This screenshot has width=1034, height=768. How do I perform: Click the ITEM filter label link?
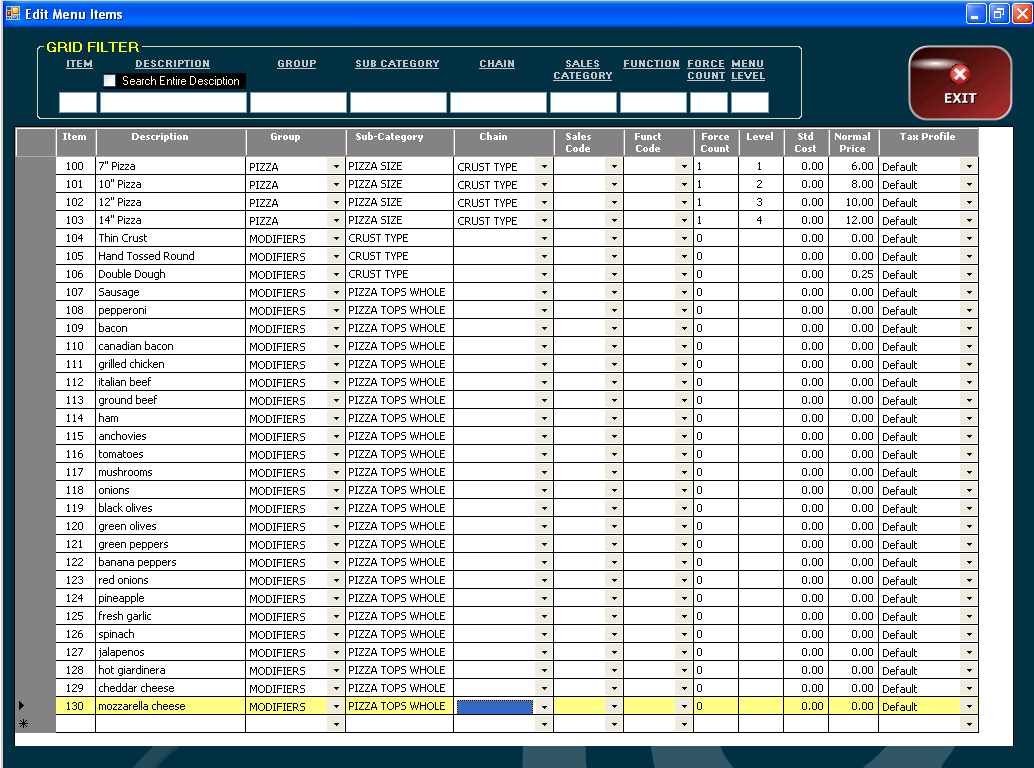click(x=79, y=64)
